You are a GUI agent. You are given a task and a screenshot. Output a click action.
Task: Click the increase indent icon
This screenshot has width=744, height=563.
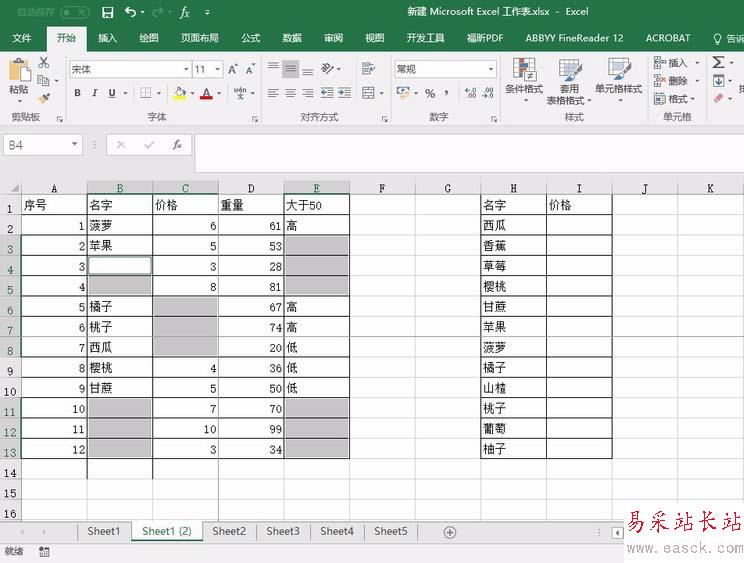[344, 93]
